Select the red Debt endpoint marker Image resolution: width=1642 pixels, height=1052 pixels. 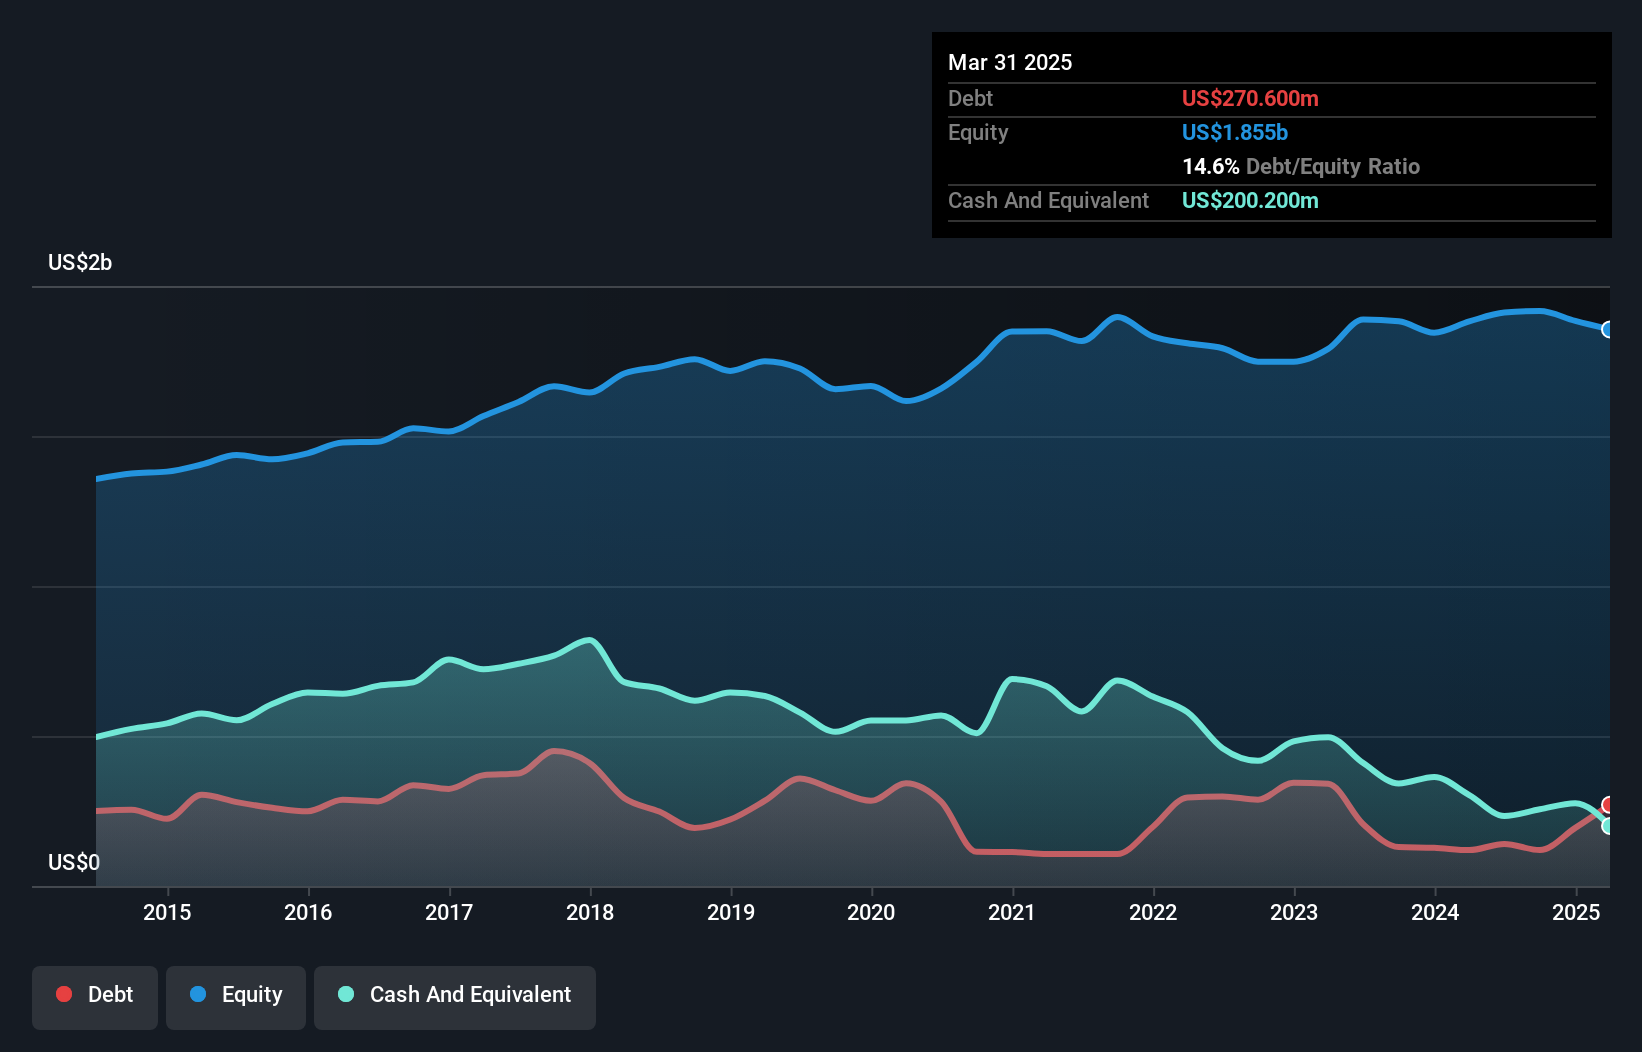[1607, 805]
